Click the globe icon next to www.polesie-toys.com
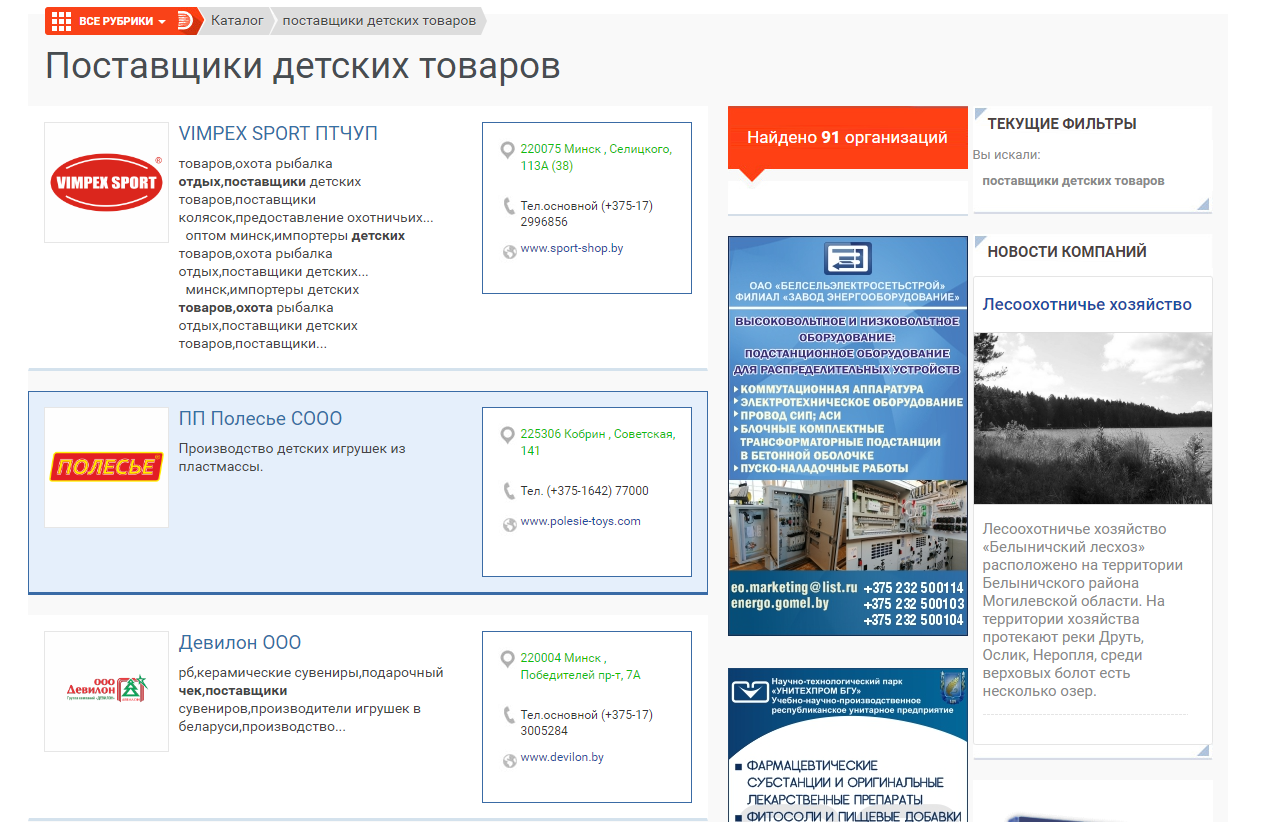Viewport: 1283px width, 822px height. (509, 525)
